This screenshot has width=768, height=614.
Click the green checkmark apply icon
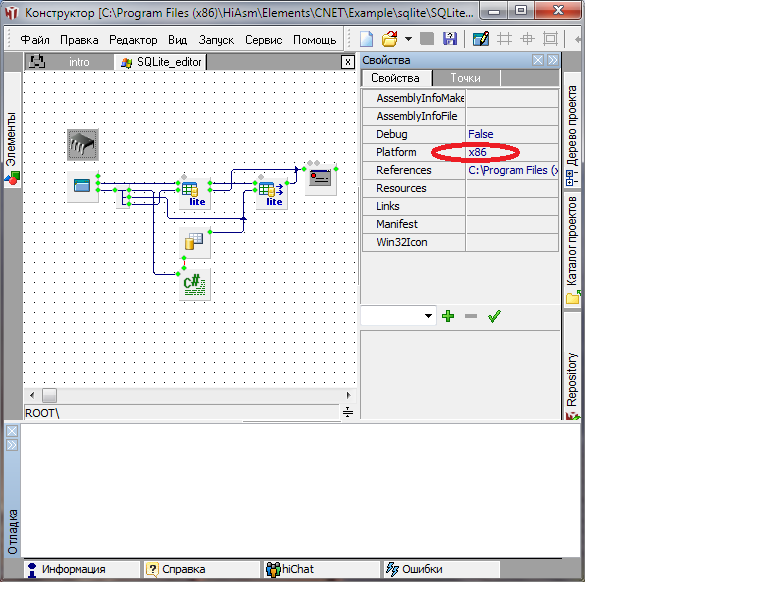(493, 316)
